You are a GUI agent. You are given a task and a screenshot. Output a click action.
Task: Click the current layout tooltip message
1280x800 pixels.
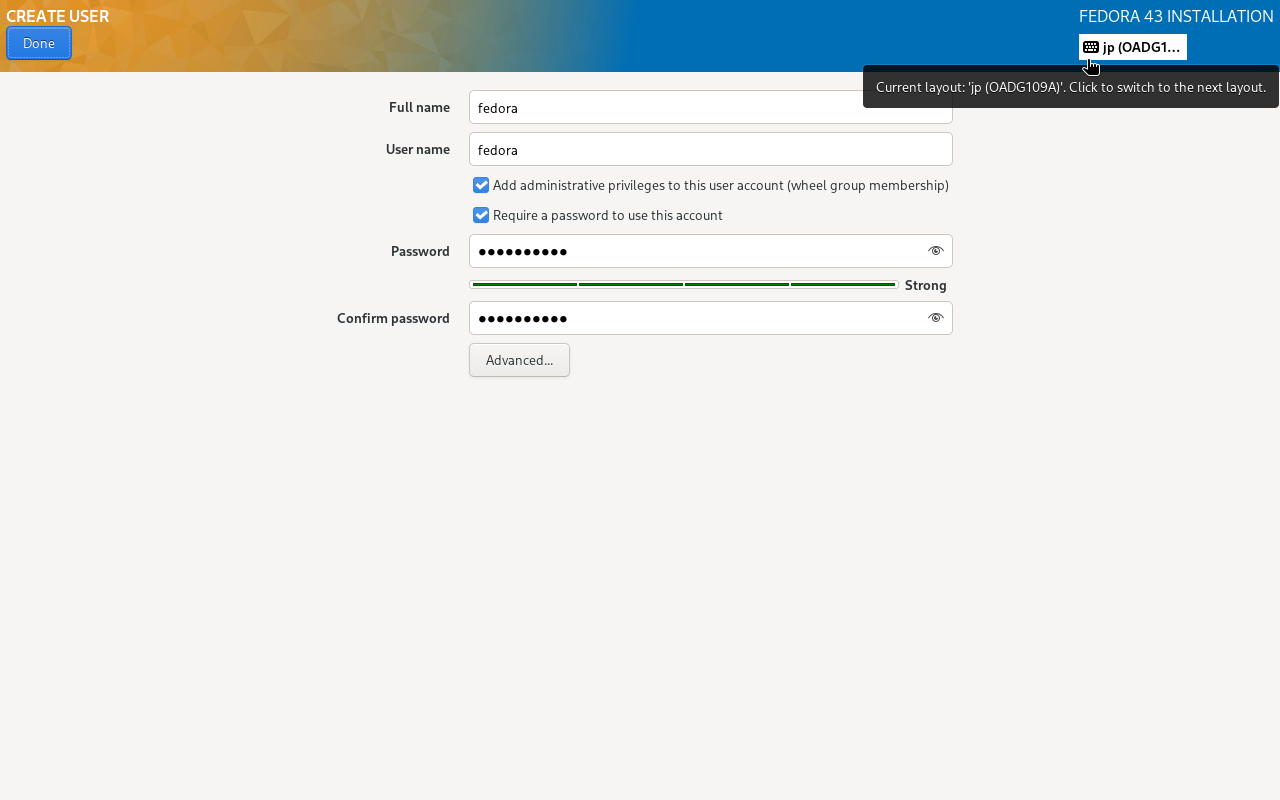[1071, 87]
